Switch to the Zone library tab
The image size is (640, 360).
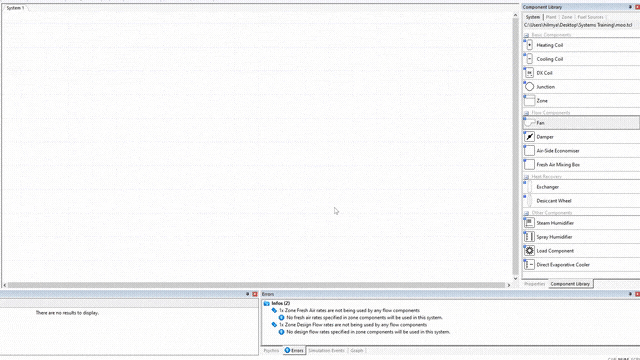(567, 17)
